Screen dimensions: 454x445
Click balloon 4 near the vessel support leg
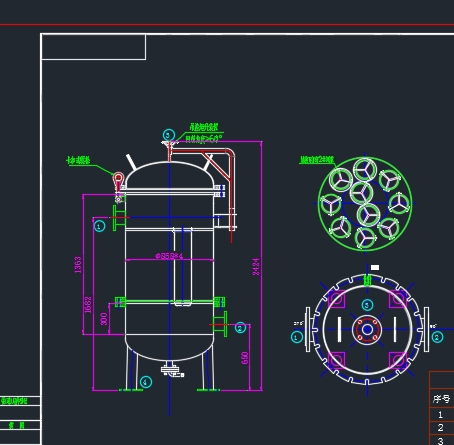pos(146,382)
